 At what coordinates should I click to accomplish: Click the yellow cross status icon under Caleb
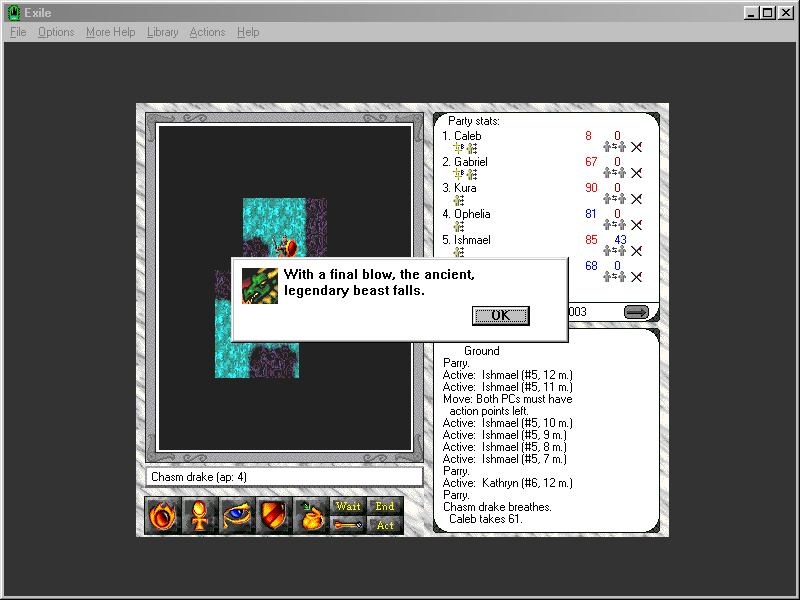459,148
